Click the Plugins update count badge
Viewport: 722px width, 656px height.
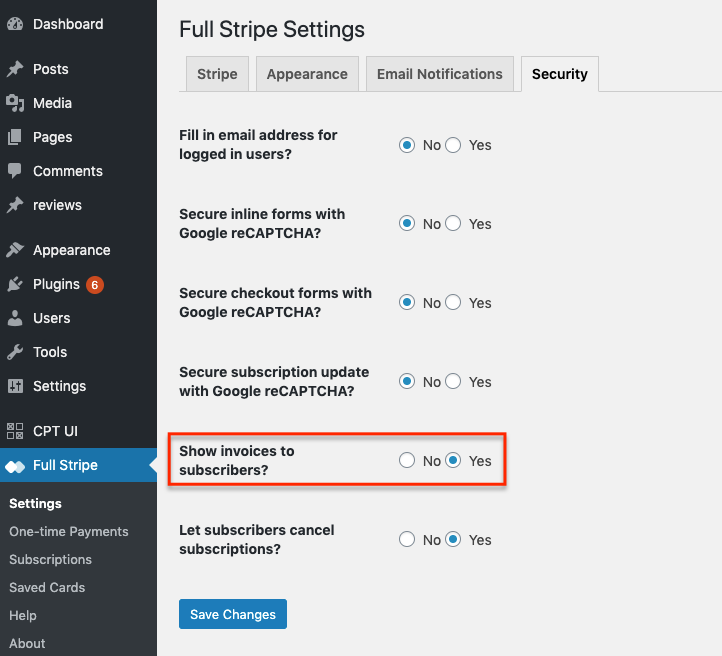pyautogui.click(x=95, y=285)
